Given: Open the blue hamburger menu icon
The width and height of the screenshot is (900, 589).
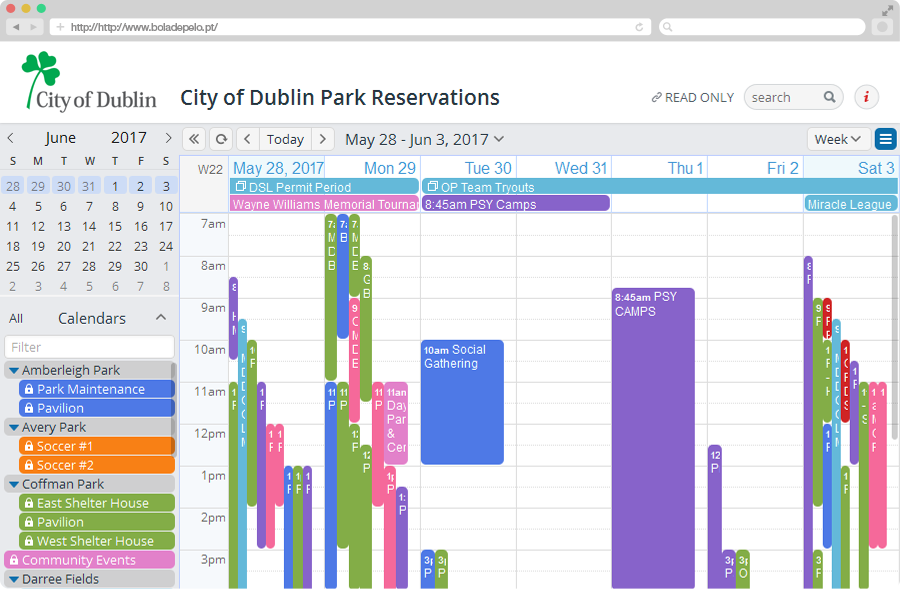Looking at the screenshot, I should point(885,139).
